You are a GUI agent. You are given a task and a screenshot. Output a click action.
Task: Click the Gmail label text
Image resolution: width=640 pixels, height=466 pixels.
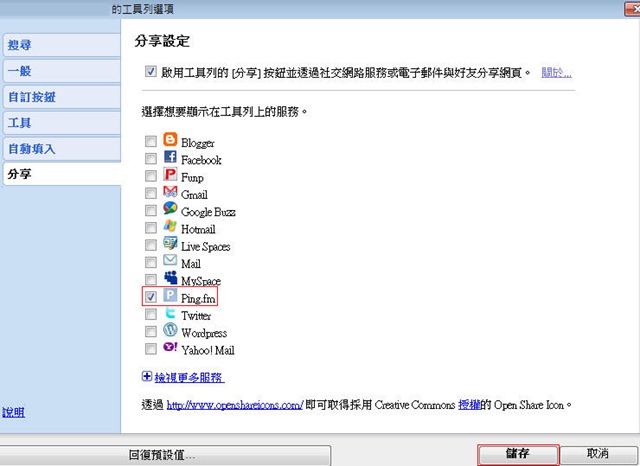tap(194, 195)
